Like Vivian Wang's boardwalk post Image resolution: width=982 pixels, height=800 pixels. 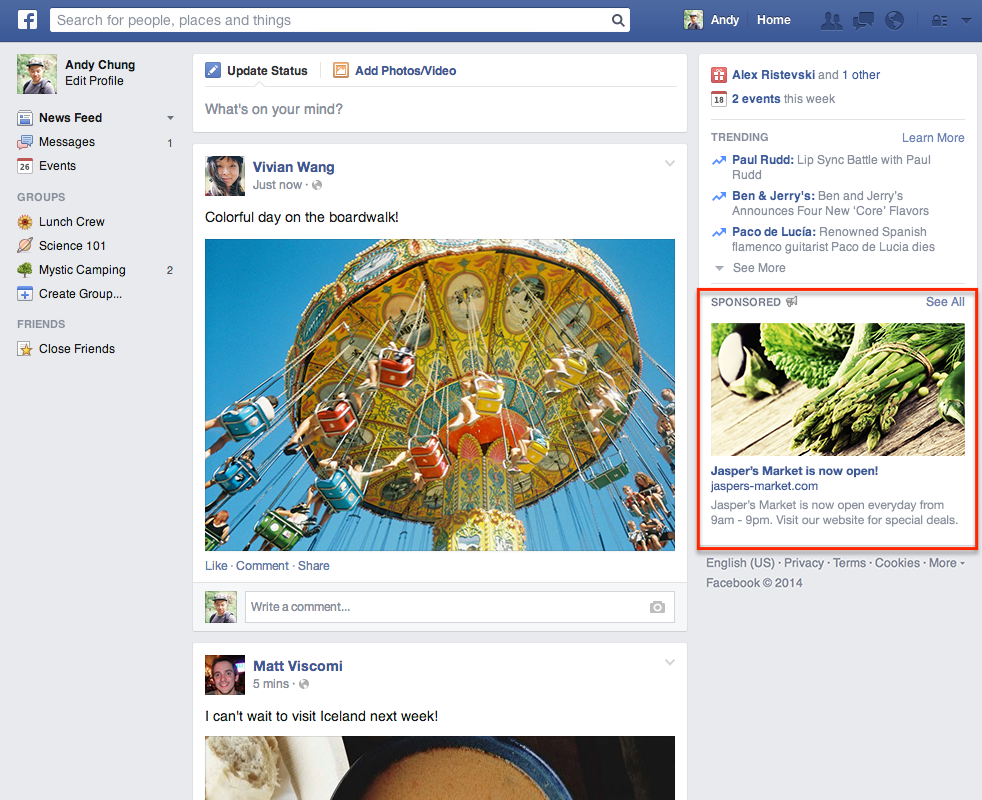pos(216,566)
